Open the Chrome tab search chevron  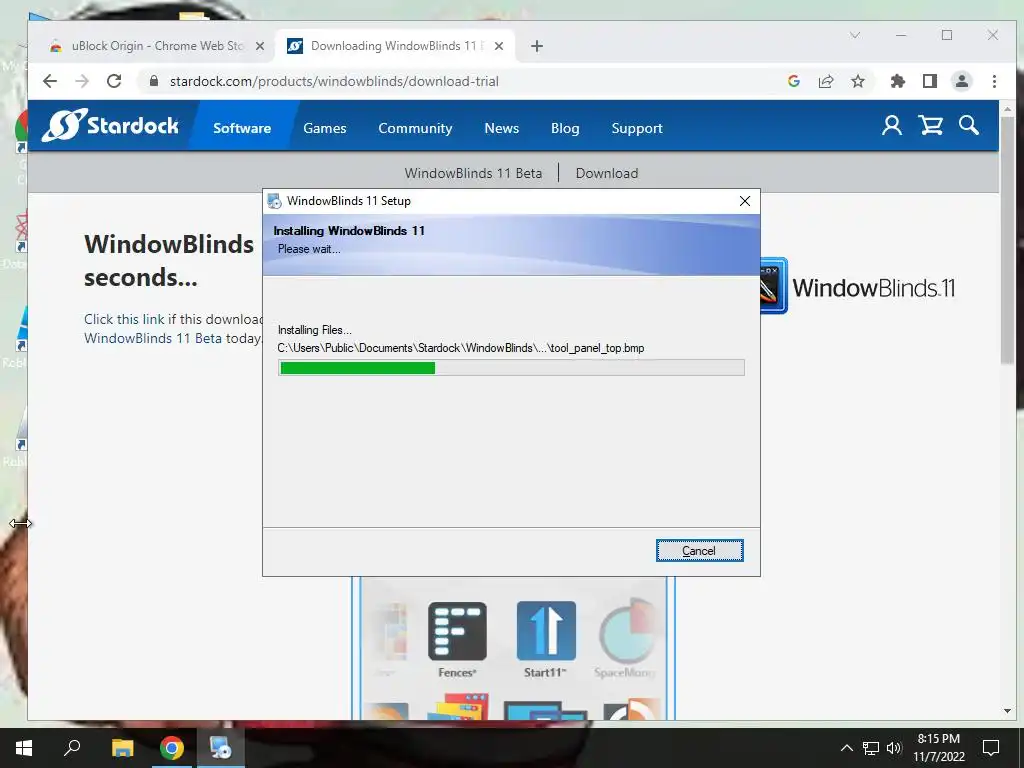click(x=855, y=35)
